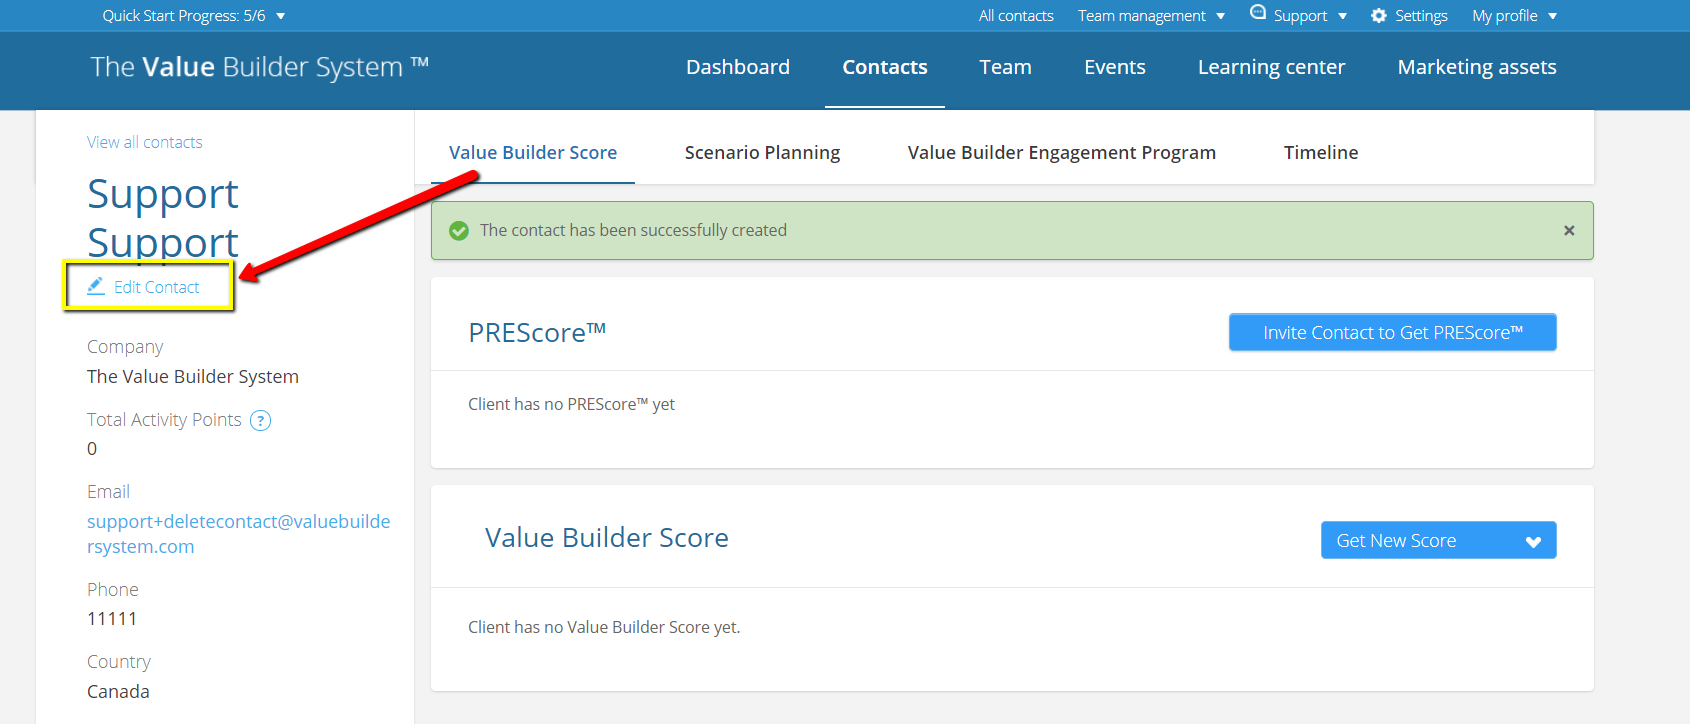
Task: Open the Learning center menu item
Action: click(1271, 67)
